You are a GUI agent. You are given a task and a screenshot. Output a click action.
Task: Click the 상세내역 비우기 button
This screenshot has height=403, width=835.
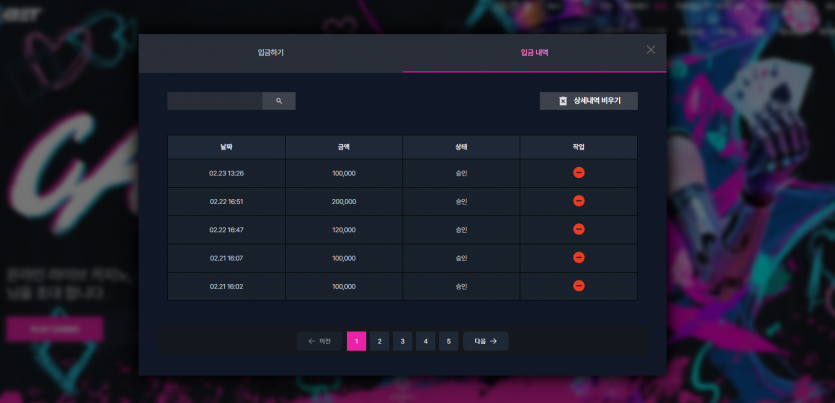pyautogui.click(x=588, y=101)
